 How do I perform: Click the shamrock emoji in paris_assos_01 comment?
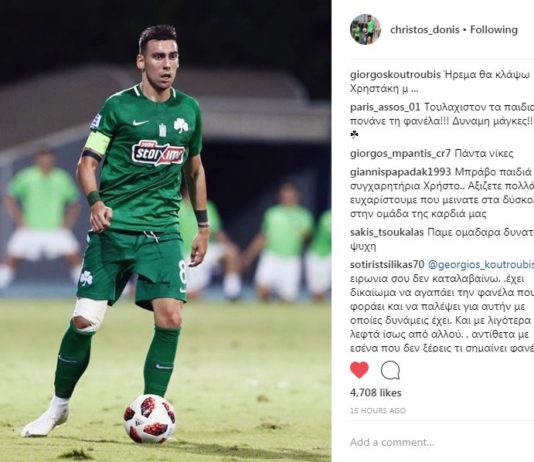(x=354, y=135)
